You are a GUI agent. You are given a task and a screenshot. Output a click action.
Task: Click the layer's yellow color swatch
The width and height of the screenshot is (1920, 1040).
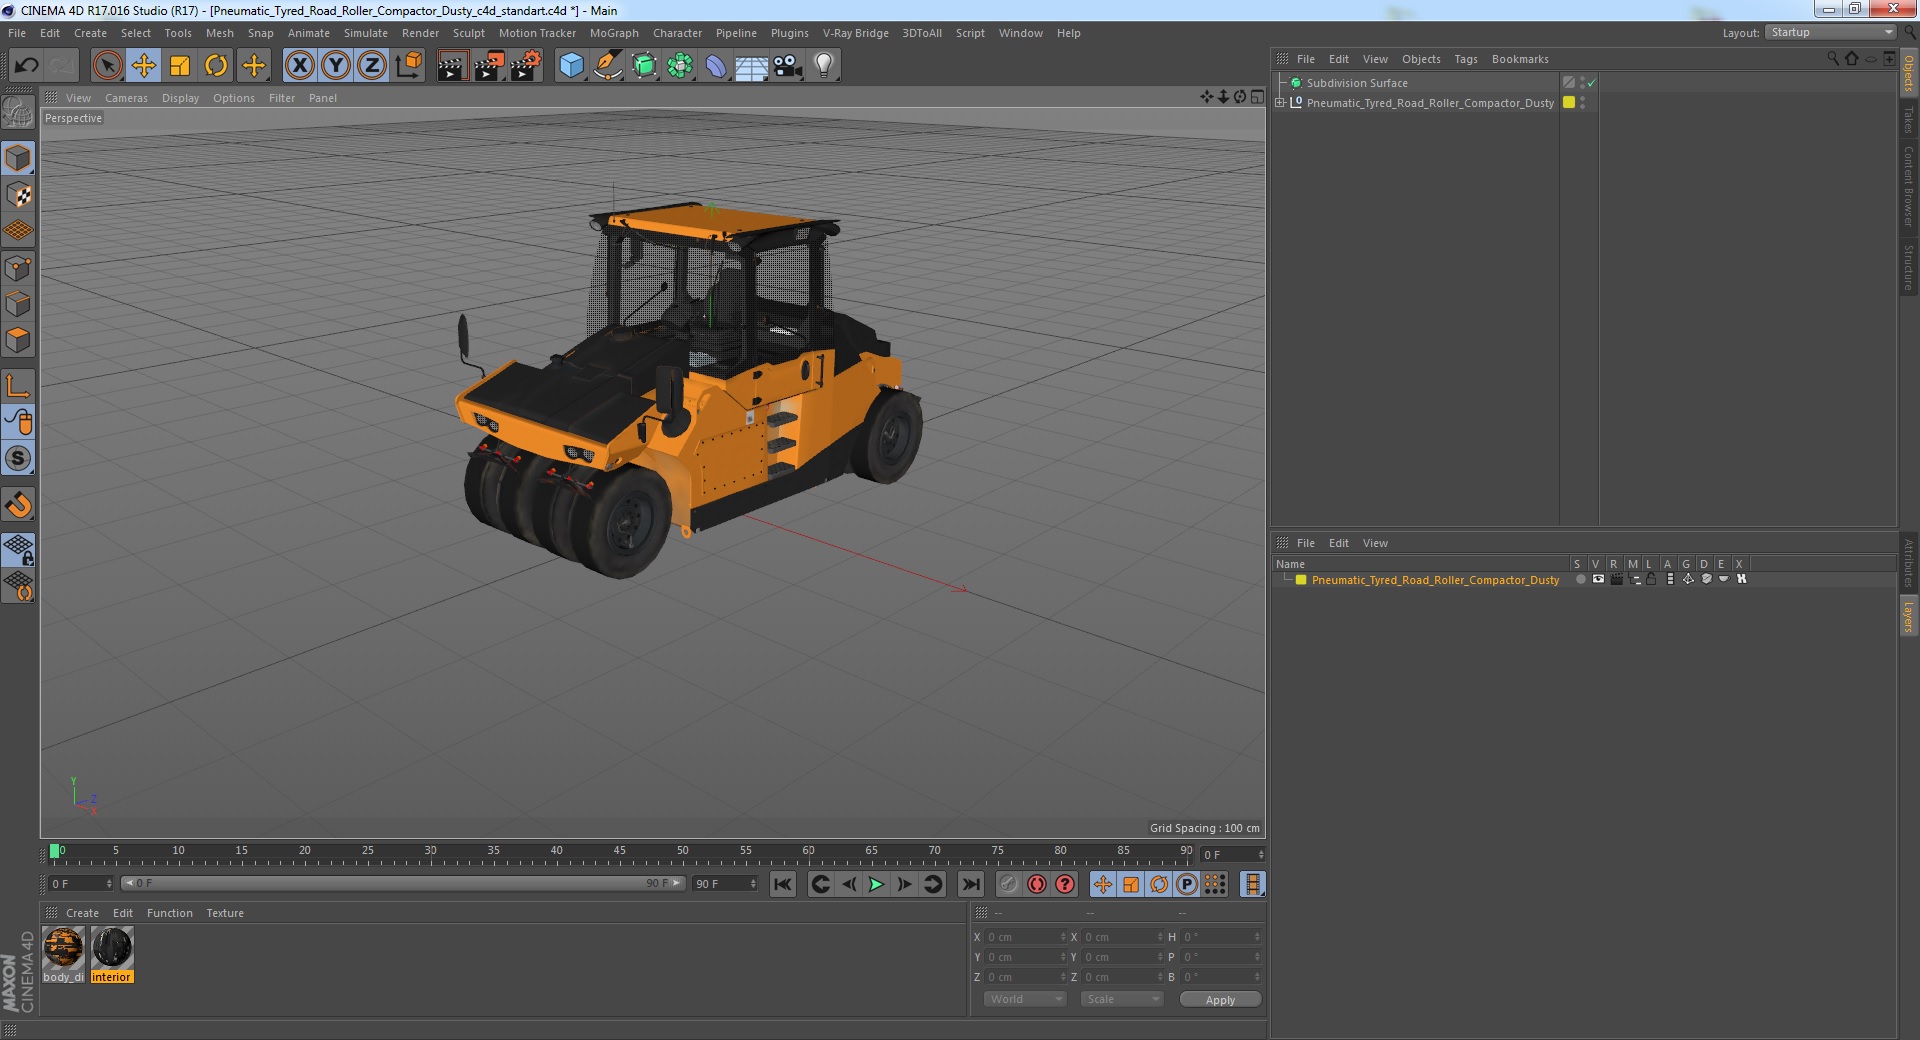pyautogui.click(x=1300, y=580)
